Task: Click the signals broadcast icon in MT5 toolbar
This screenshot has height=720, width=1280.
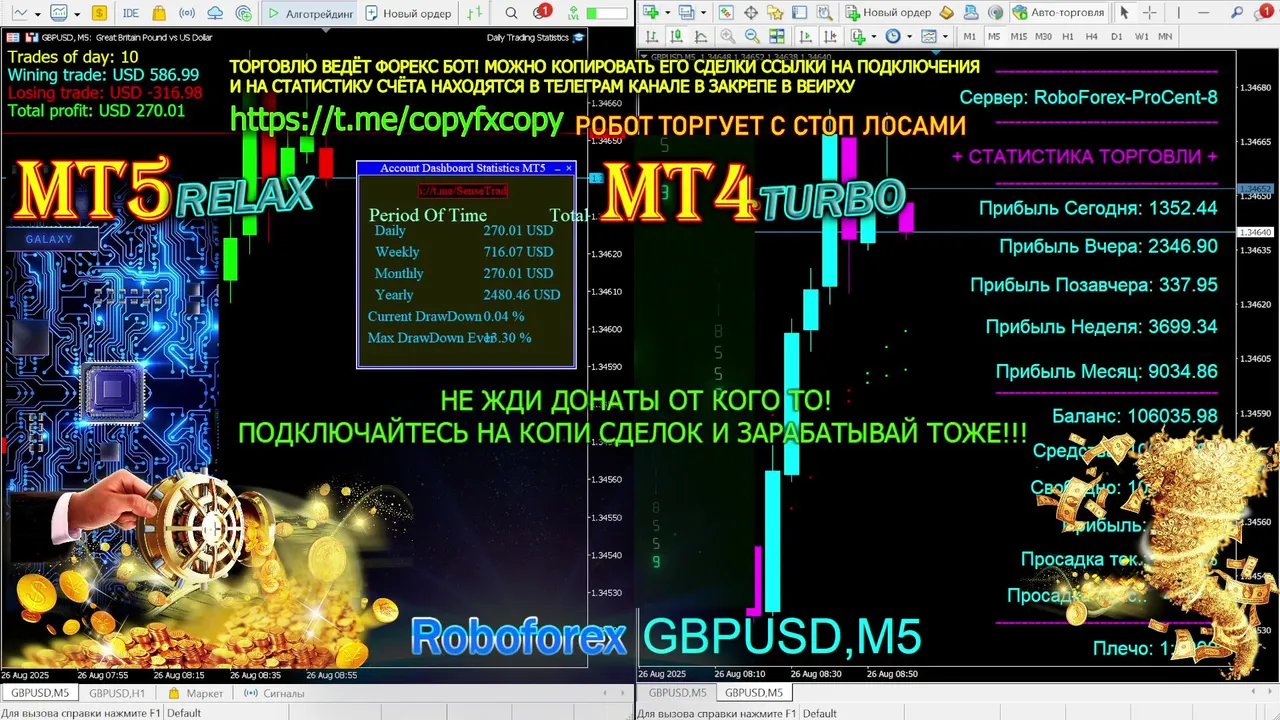Action: pos(187,13)
